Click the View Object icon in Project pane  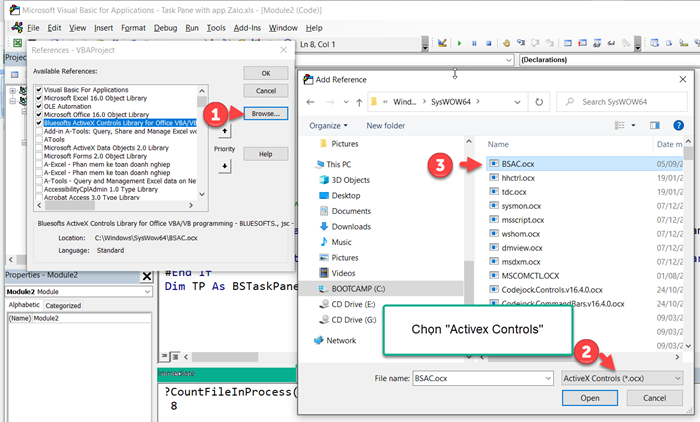click(15, 75)
